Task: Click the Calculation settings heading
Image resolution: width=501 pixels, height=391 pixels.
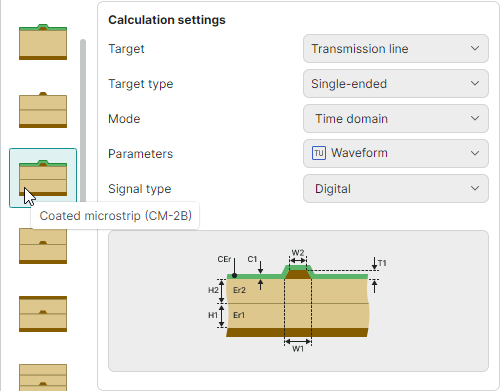Action: click(167, 20)
